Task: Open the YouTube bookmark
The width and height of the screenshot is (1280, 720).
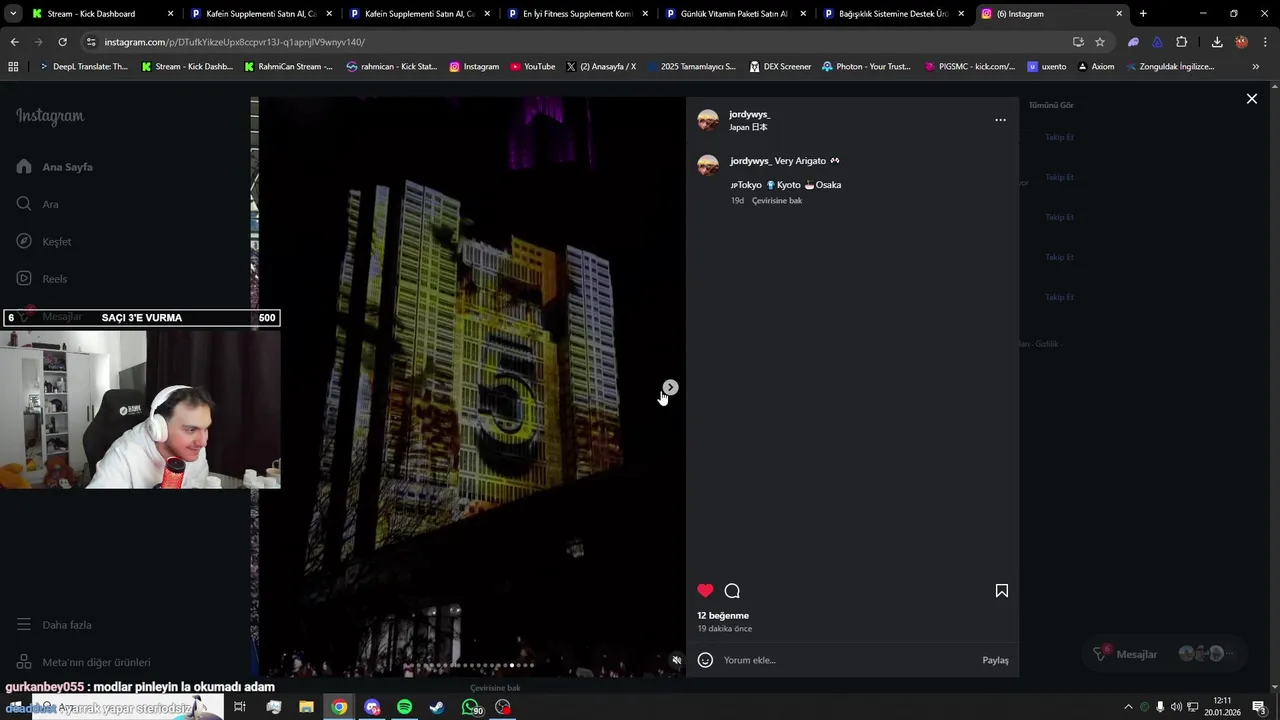Action: 532,67
